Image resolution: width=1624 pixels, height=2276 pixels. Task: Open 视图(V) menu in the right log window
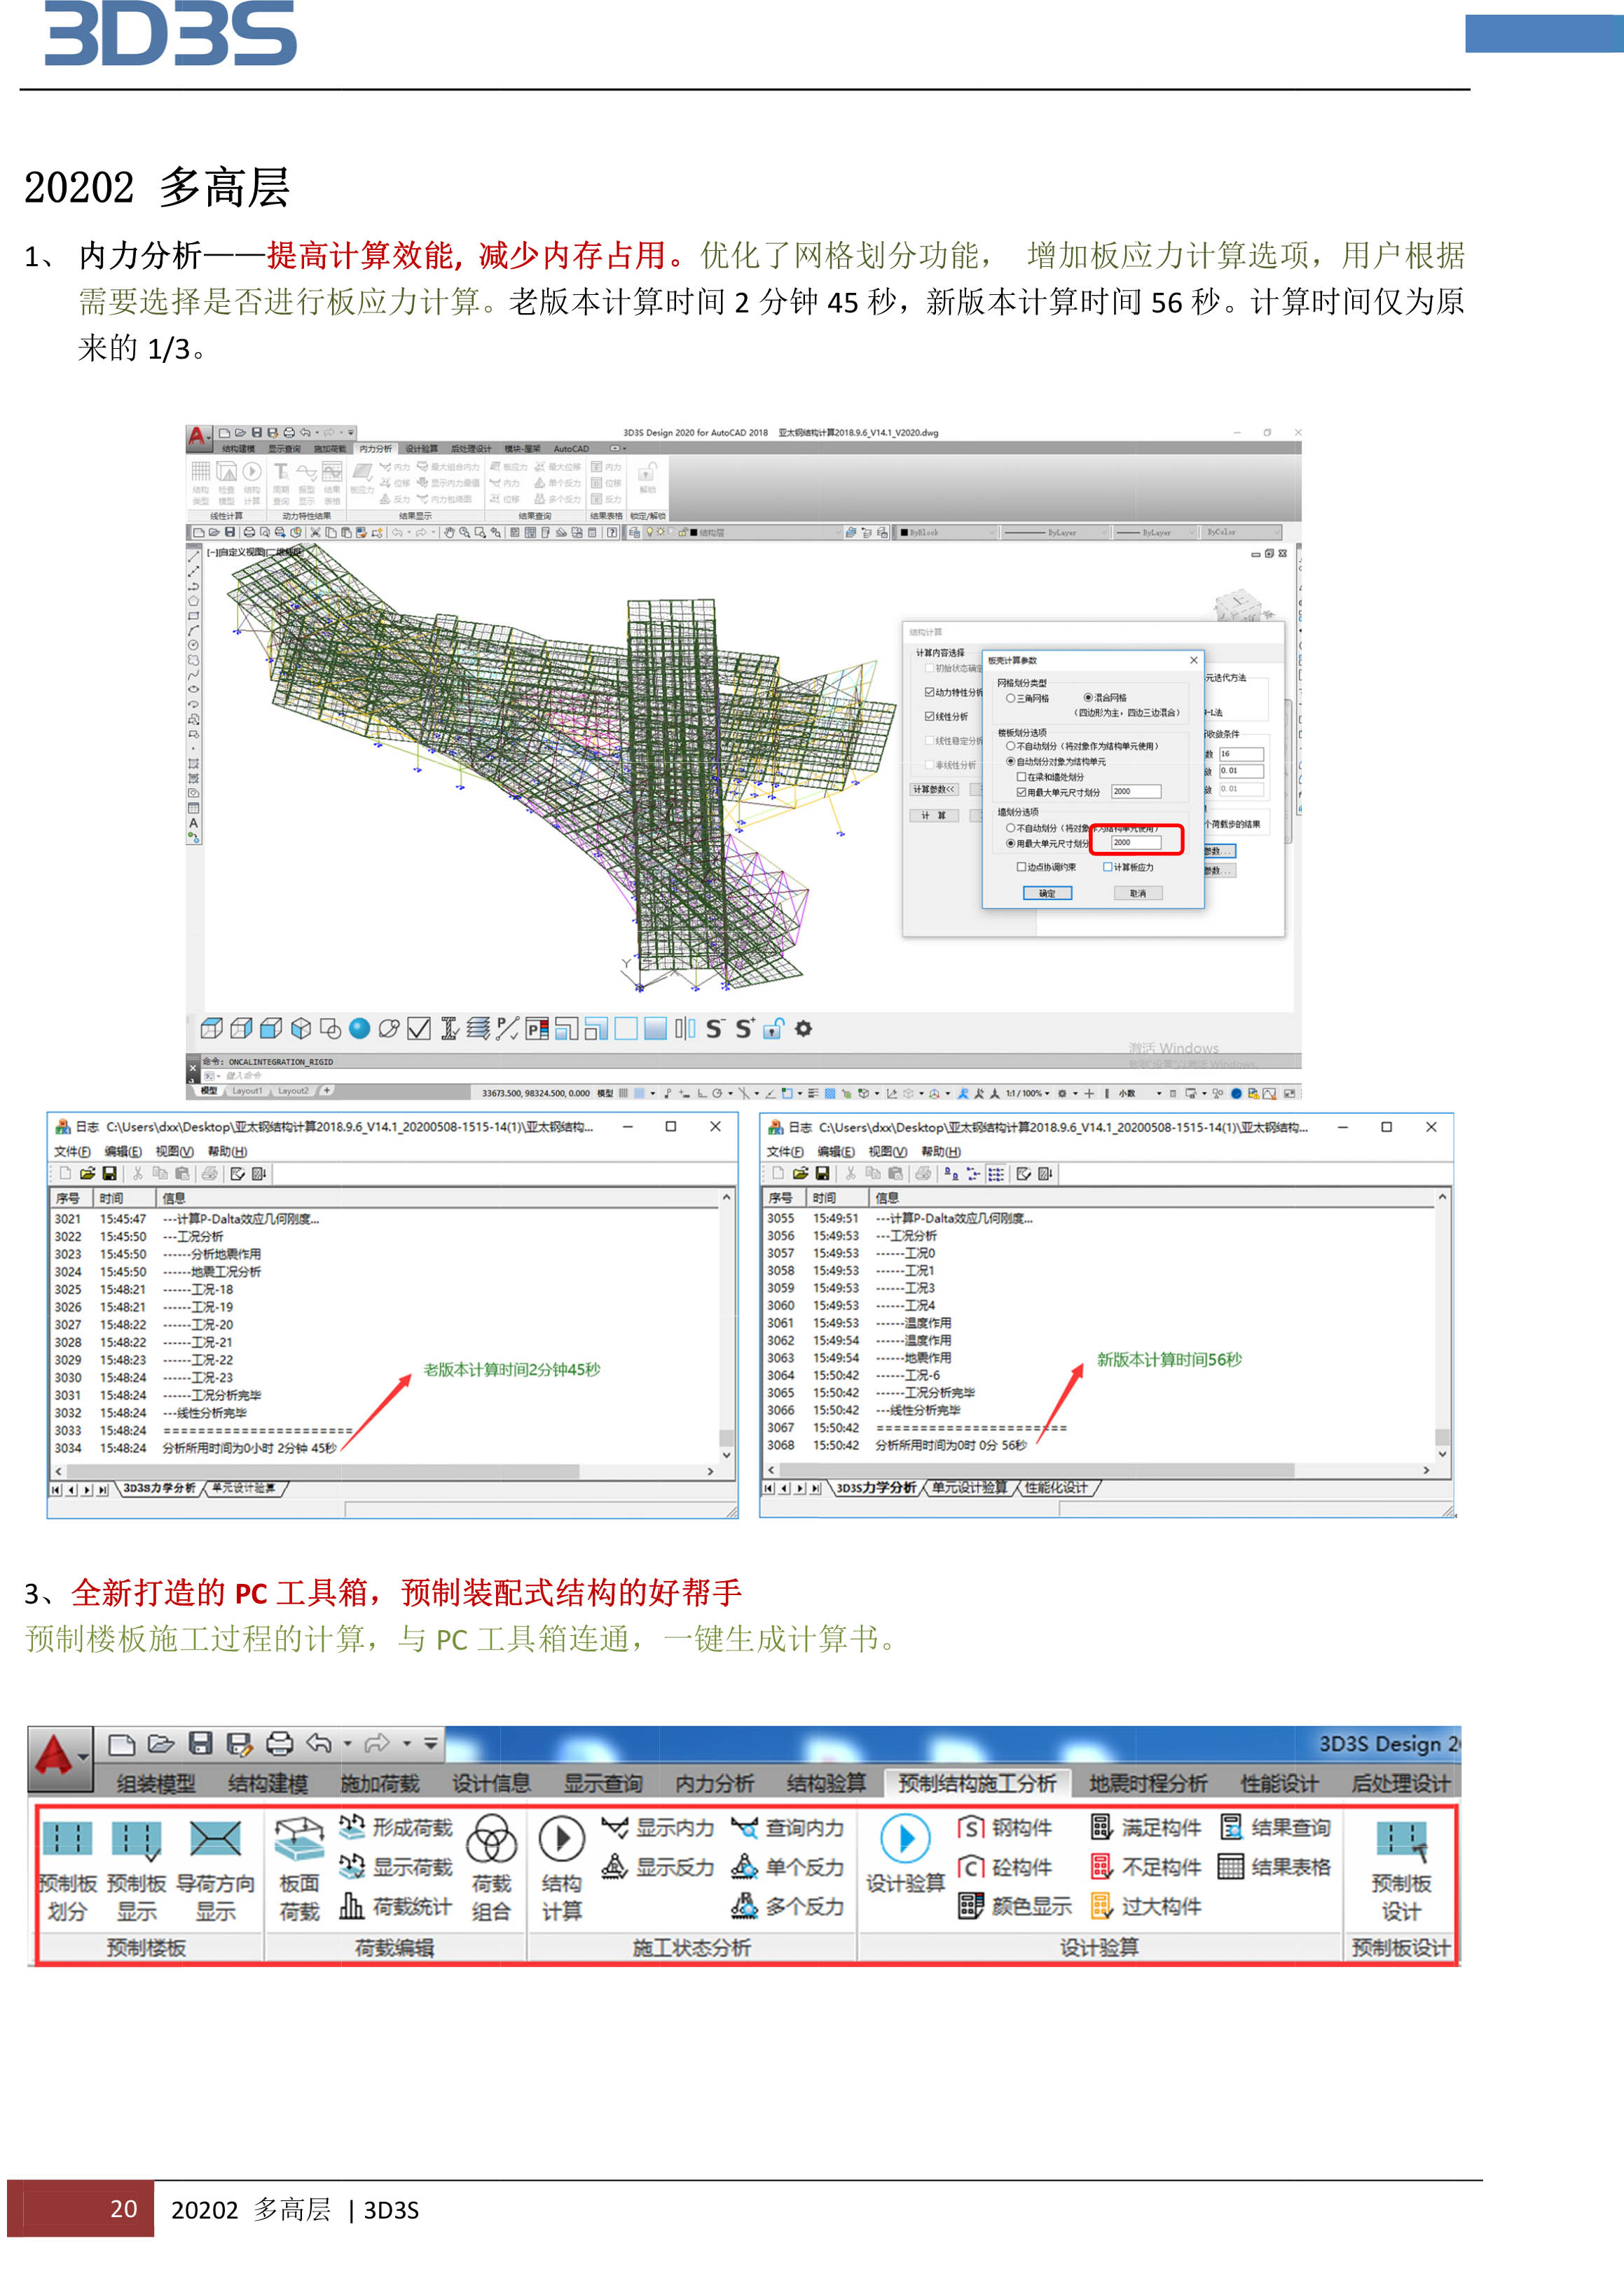coord(888,1152)
